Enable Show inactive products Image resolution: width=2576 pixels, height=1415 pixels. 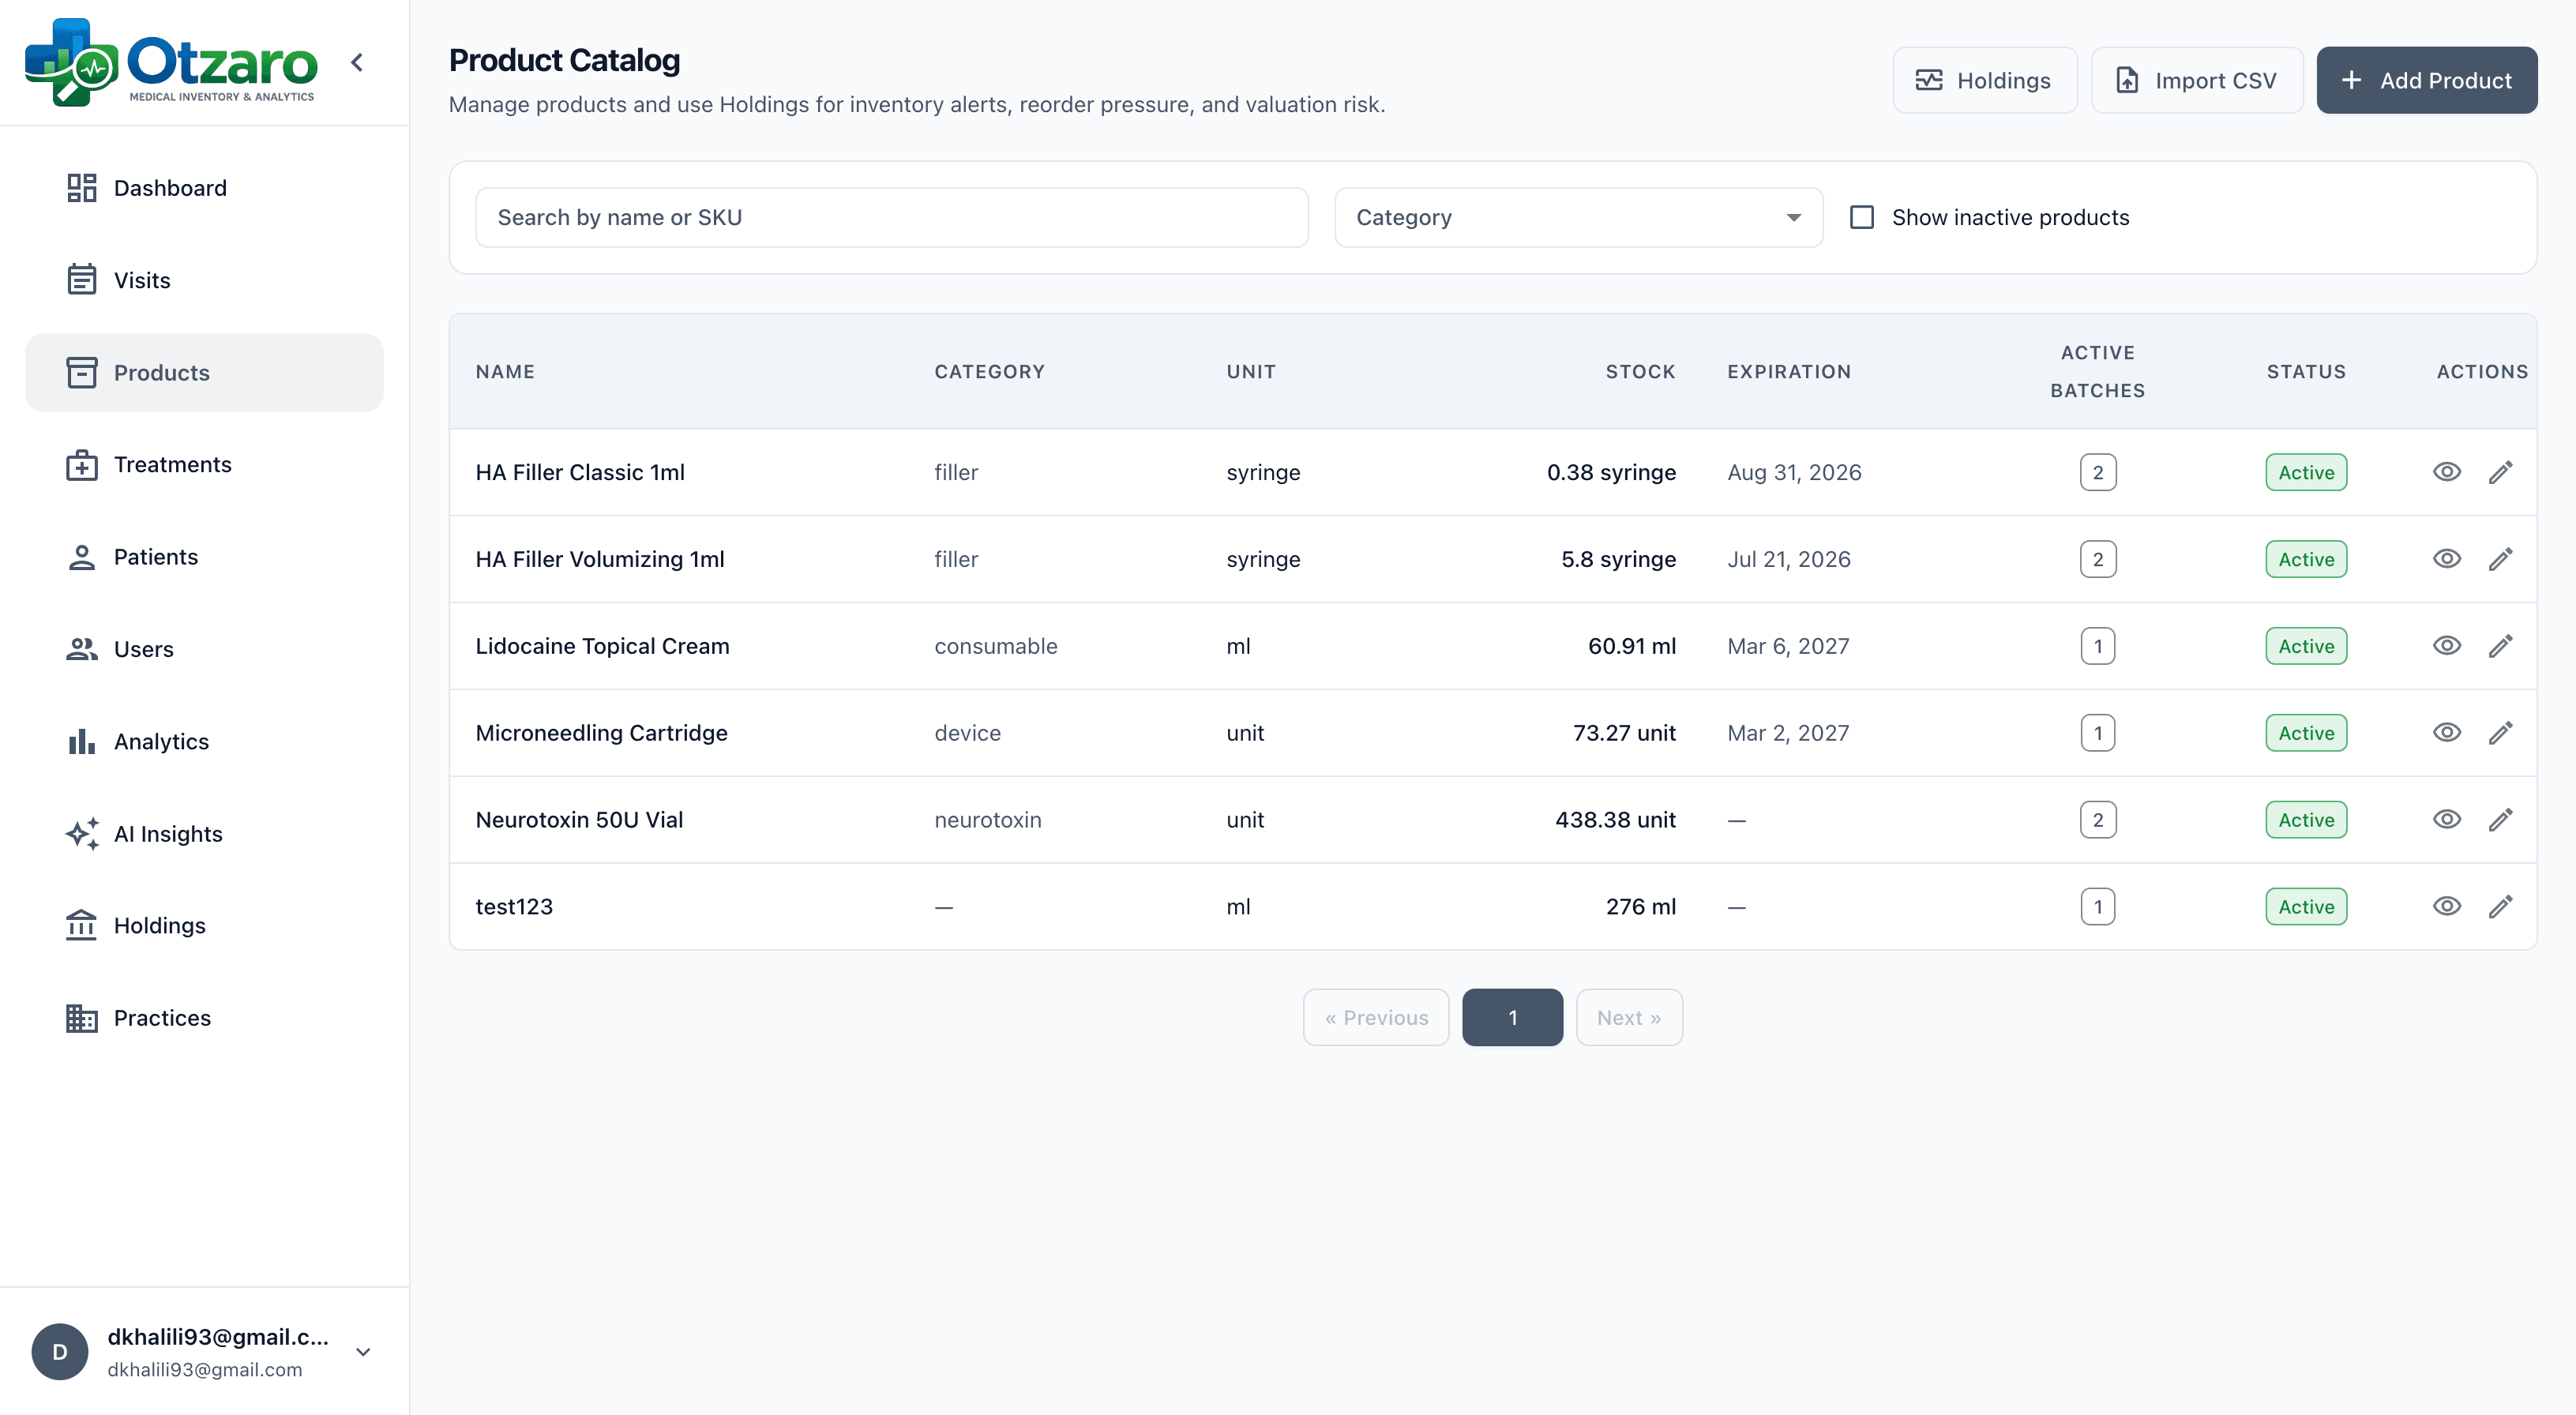pyautogui.click(x=1862, y=216)
